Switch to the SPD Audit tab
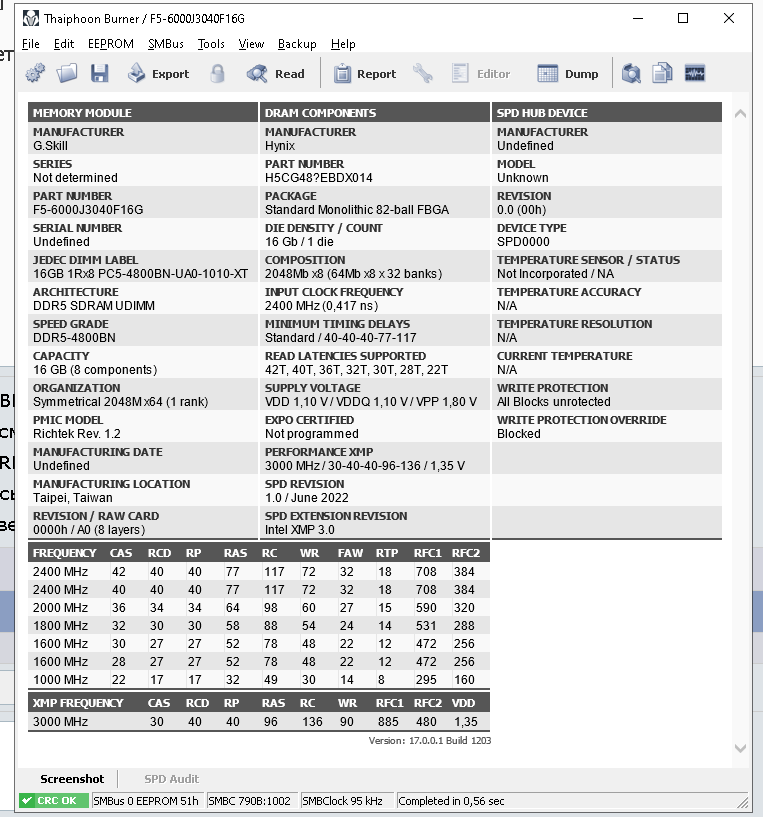Viewport: 763px width, 817px height. 171,779
